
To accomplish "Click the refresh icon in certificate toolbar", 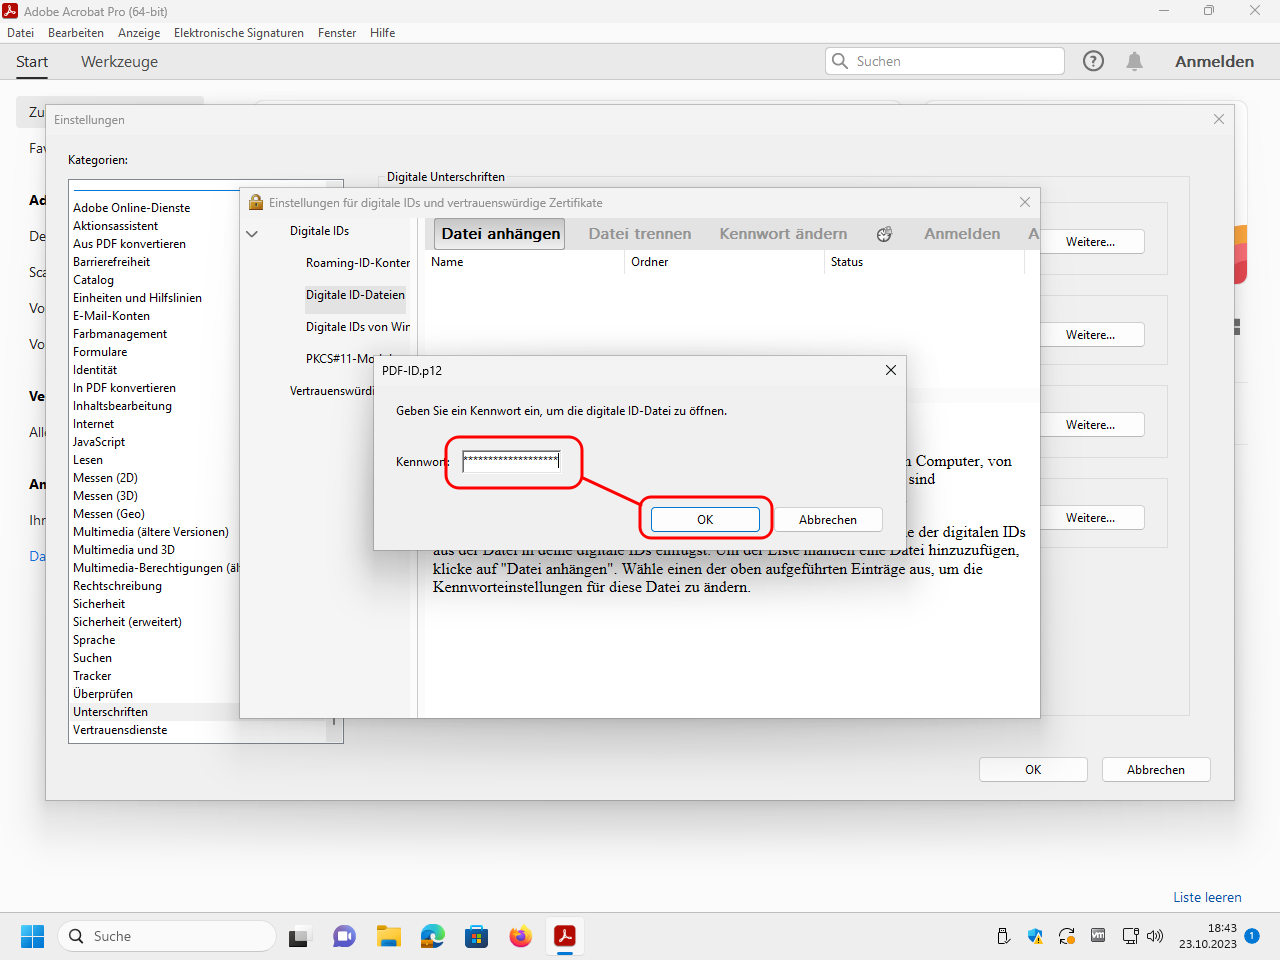I will coord(884,234).
